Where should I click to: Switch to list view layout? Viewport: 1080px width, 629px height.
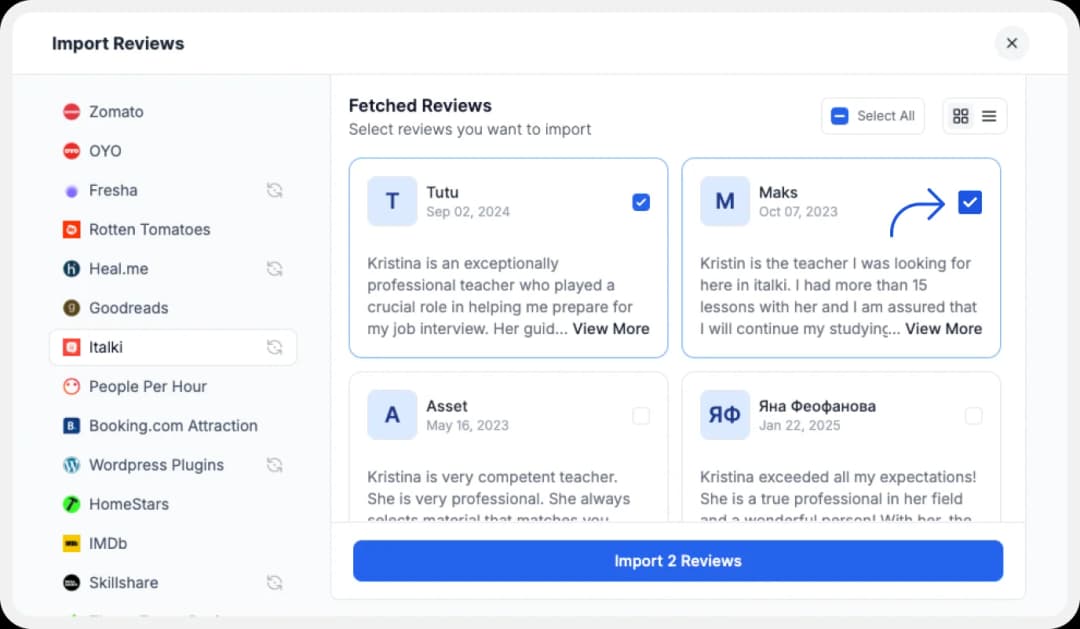tap(988, 115)
